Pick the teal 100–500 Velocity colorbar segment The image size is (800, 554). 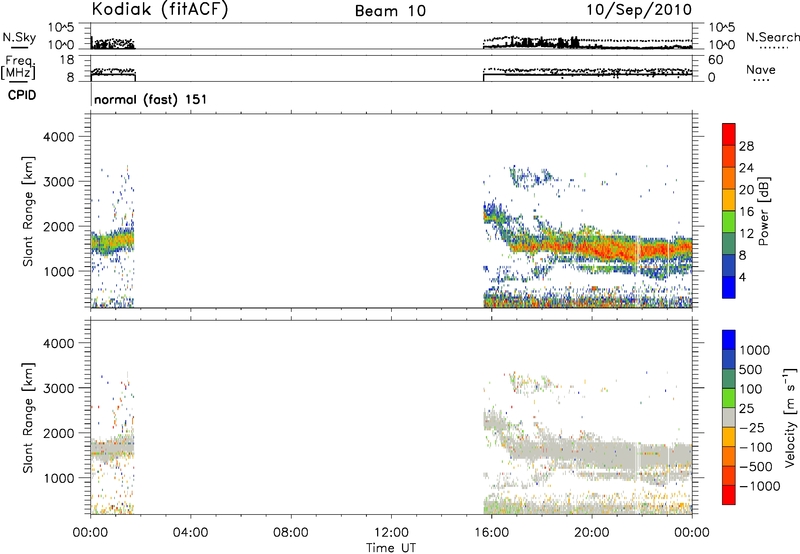[729, 379]
